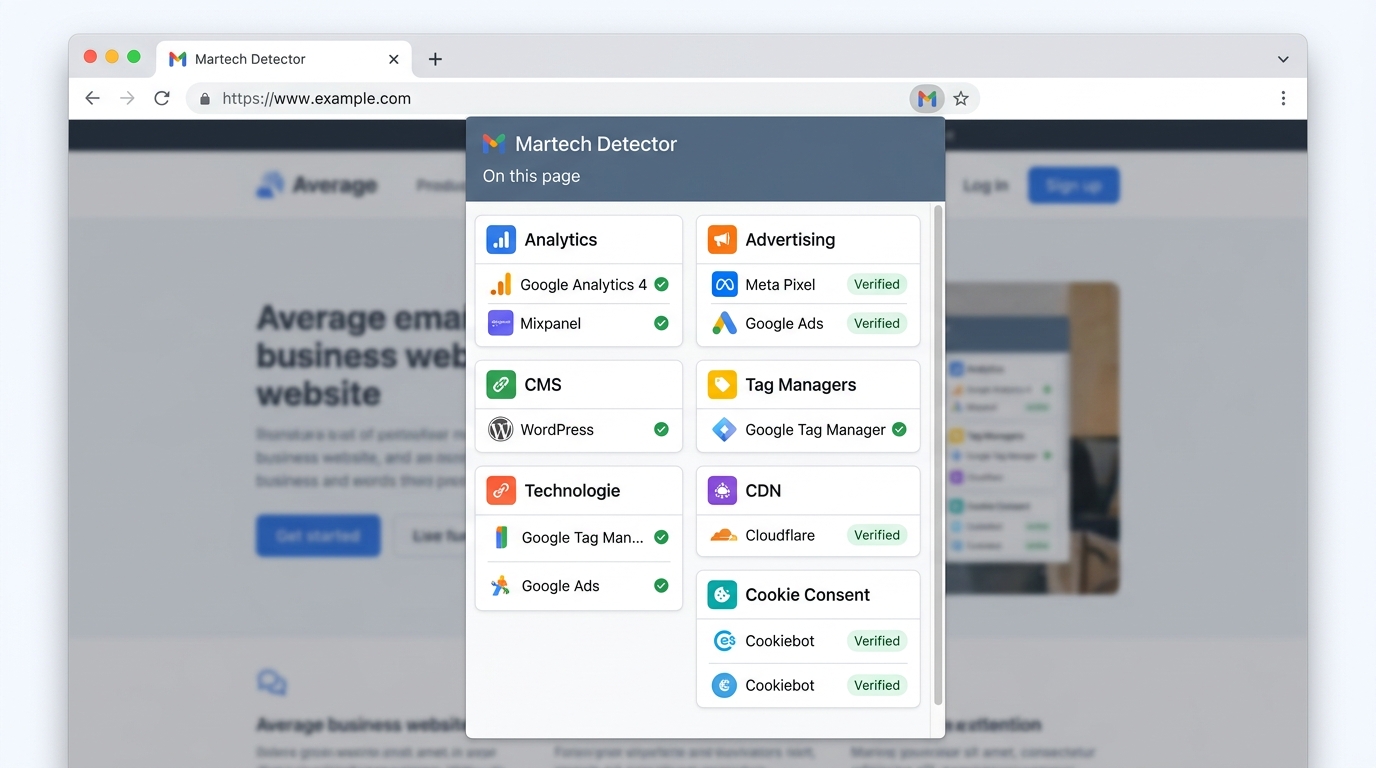Click the green check beside WordPress
Image resolution: width=1376 pixels, height=768 pixels.
click(x=661, y=430)
